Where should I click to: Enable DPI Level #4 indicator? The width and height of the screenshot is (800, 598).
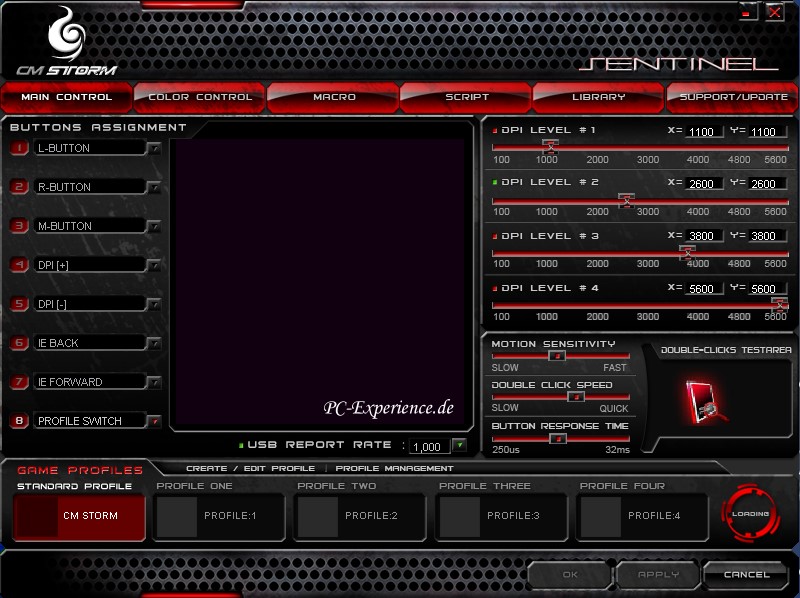[x=494, y=288]
